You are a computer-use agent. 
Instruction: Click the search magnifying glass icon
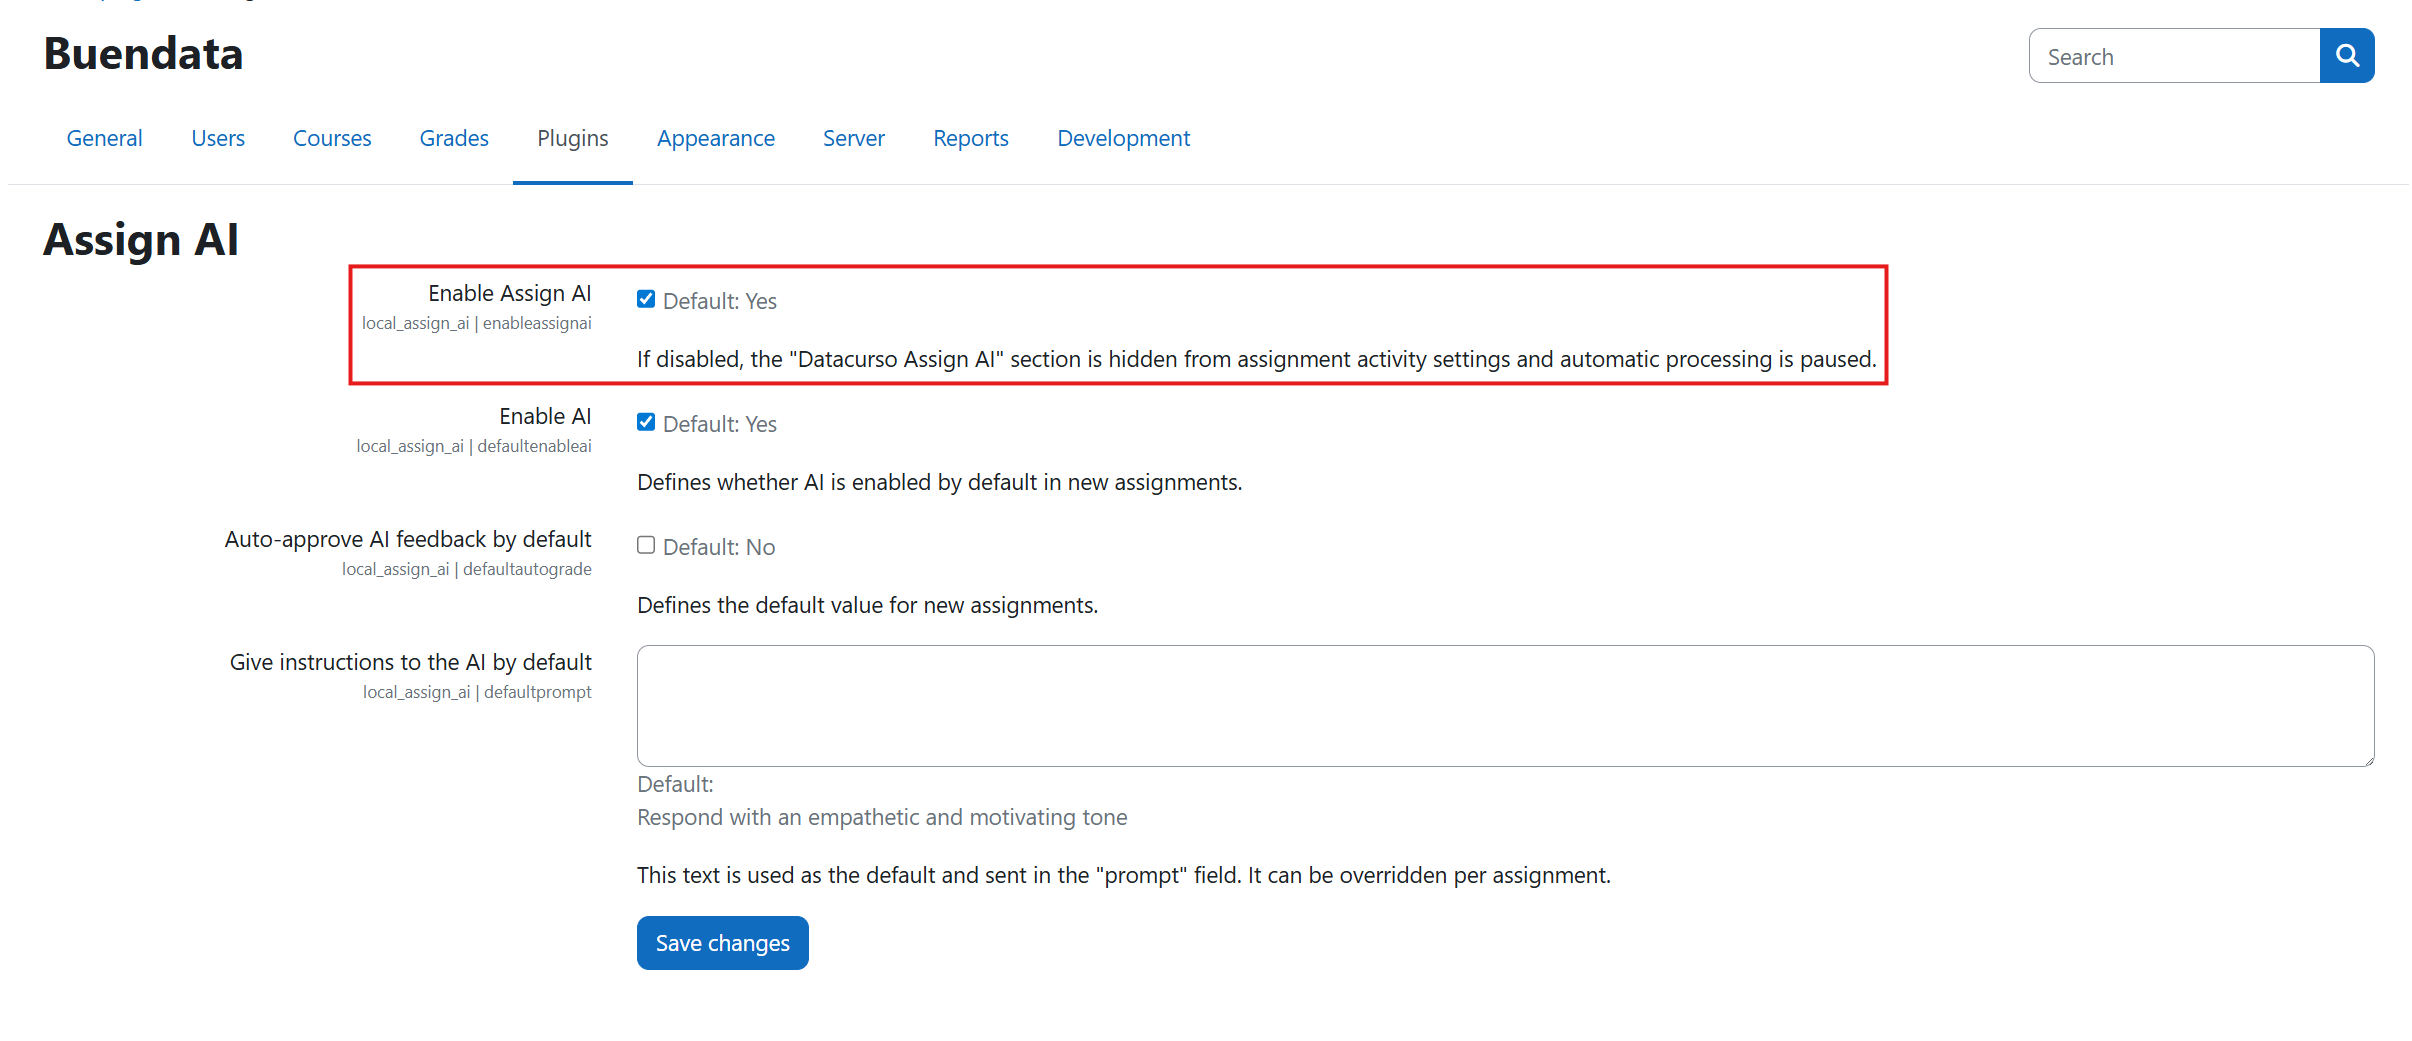pyautogui.click(x=2346, y=55)
